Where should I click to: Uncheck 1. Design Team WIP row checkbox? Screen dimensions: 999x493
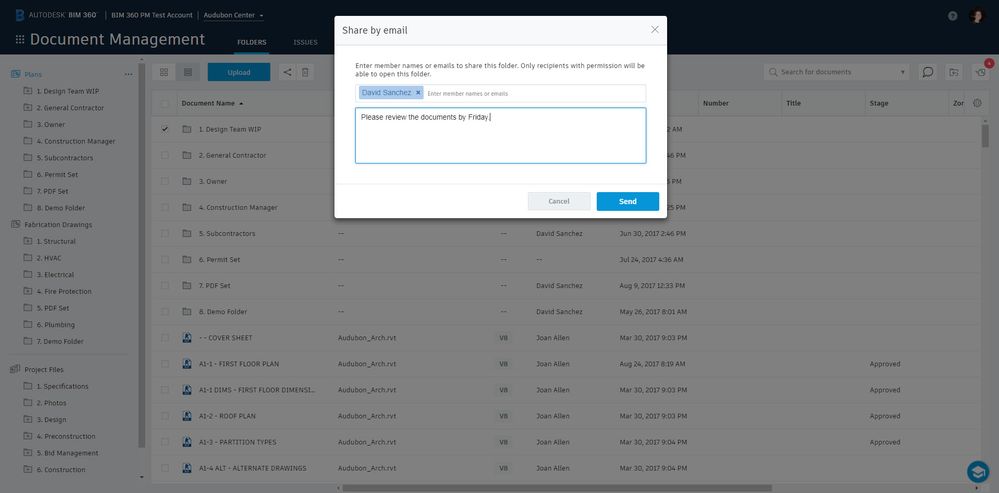click(x=165, y=129)
